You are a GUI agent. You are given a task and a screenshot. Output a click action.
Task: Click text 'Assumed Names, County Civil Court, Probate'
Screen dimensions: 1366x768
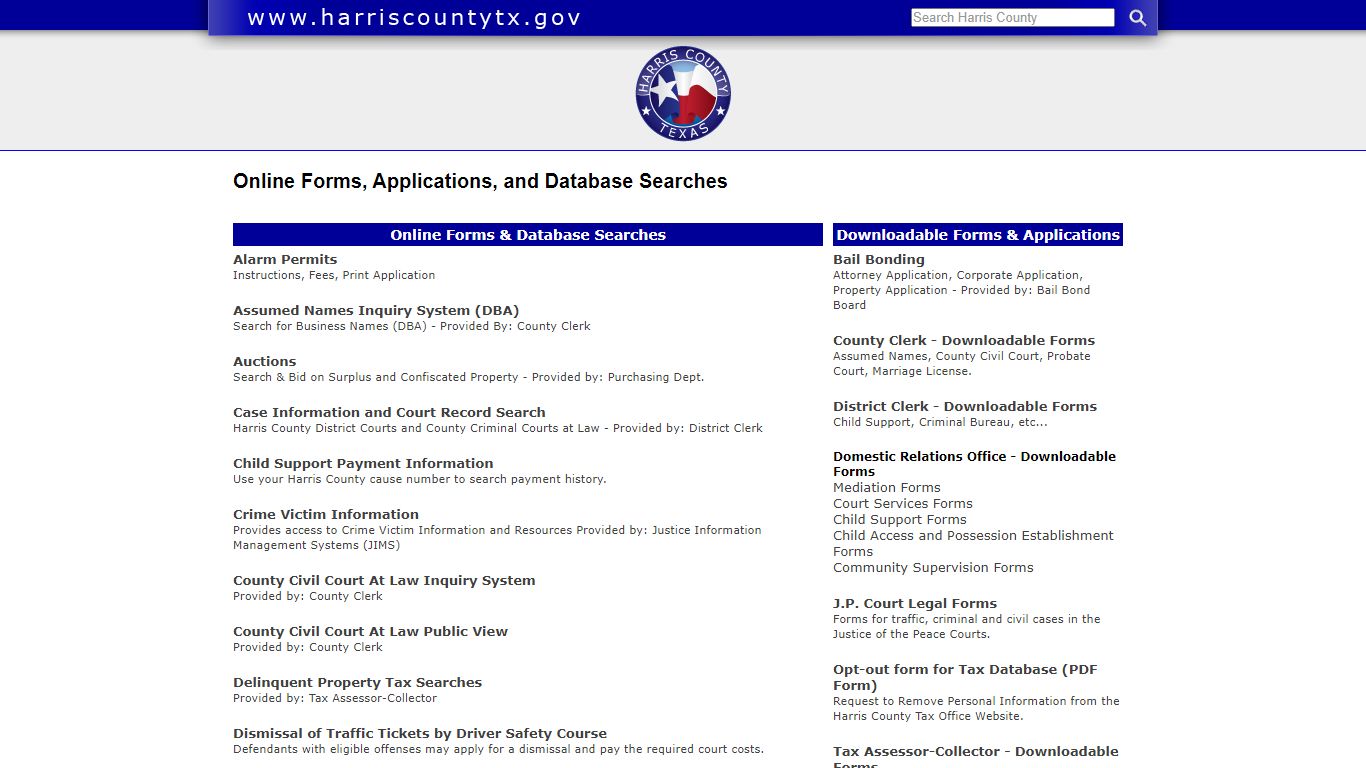[962, 356]
